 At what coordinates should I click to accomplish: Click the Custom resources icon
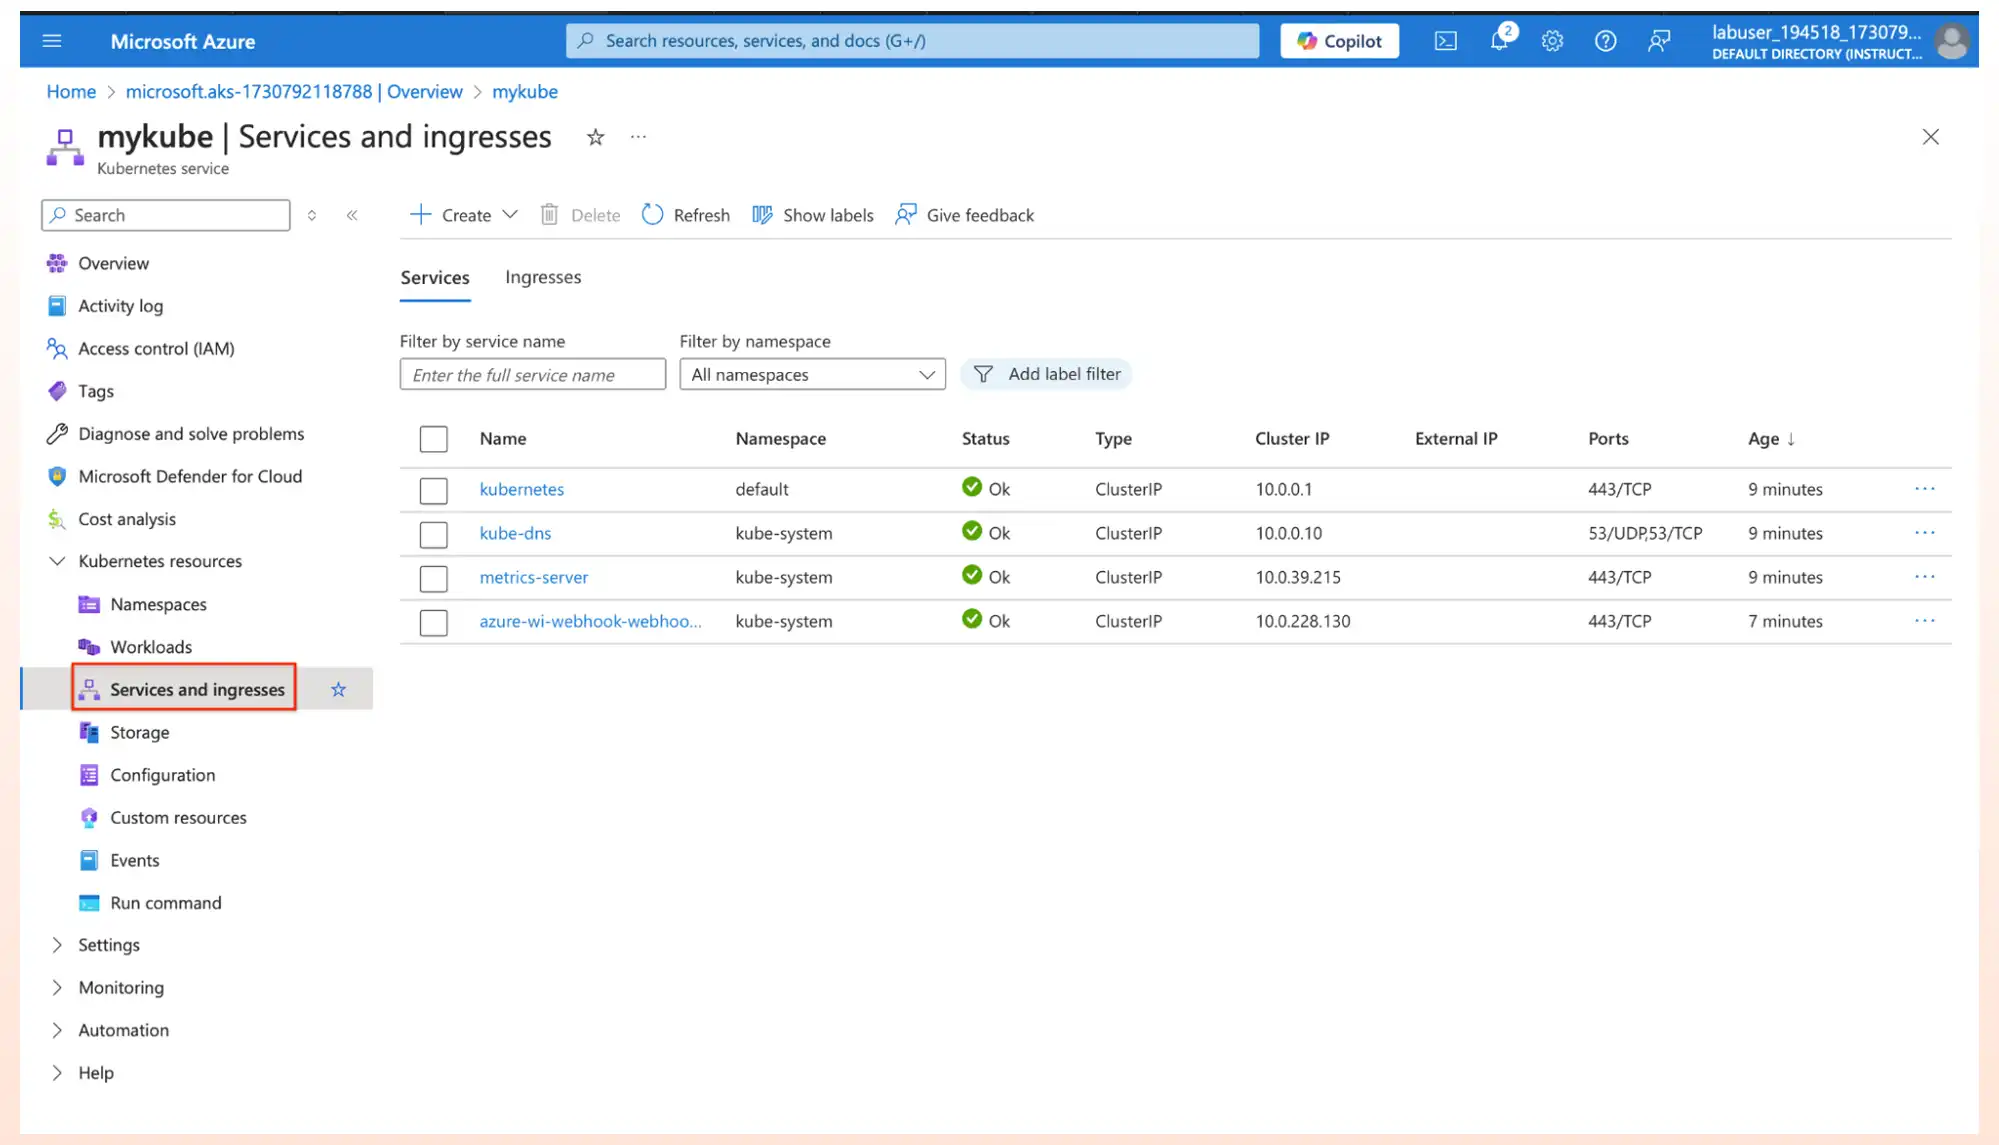89,818
